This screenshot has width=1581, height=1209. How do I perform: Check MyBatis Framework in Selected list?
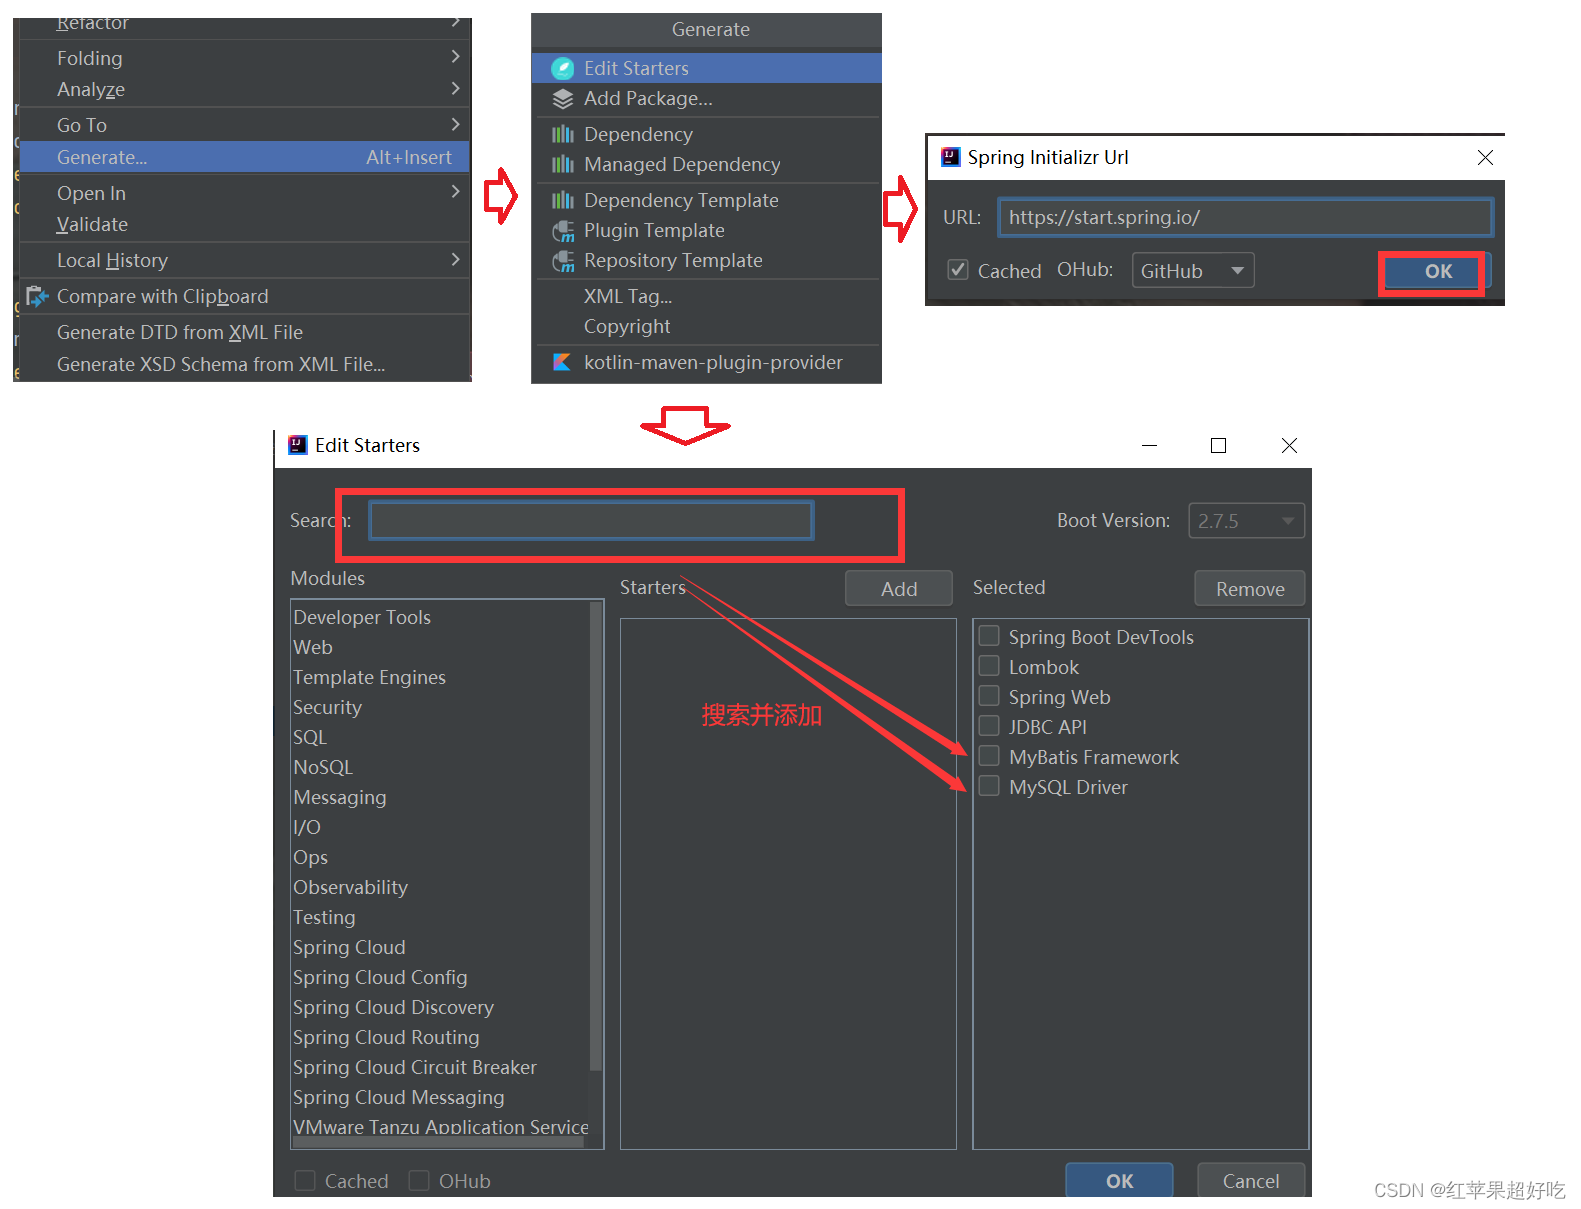pyautogui.click(x=989, y=756)
